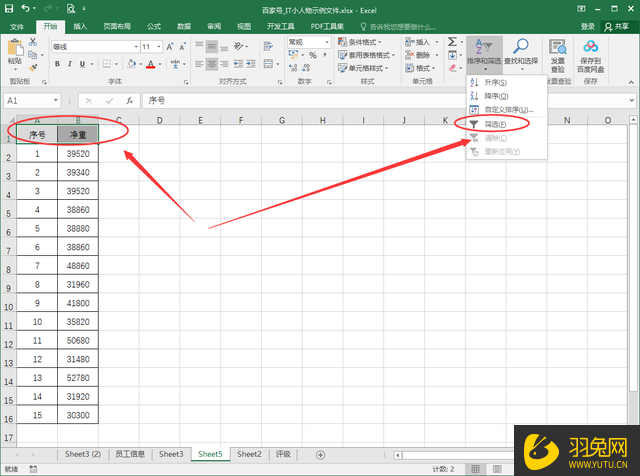This screenshot has height=476, width=640.
Task: Switch to Sheet3 (2) tab
Action: point(83,454)
